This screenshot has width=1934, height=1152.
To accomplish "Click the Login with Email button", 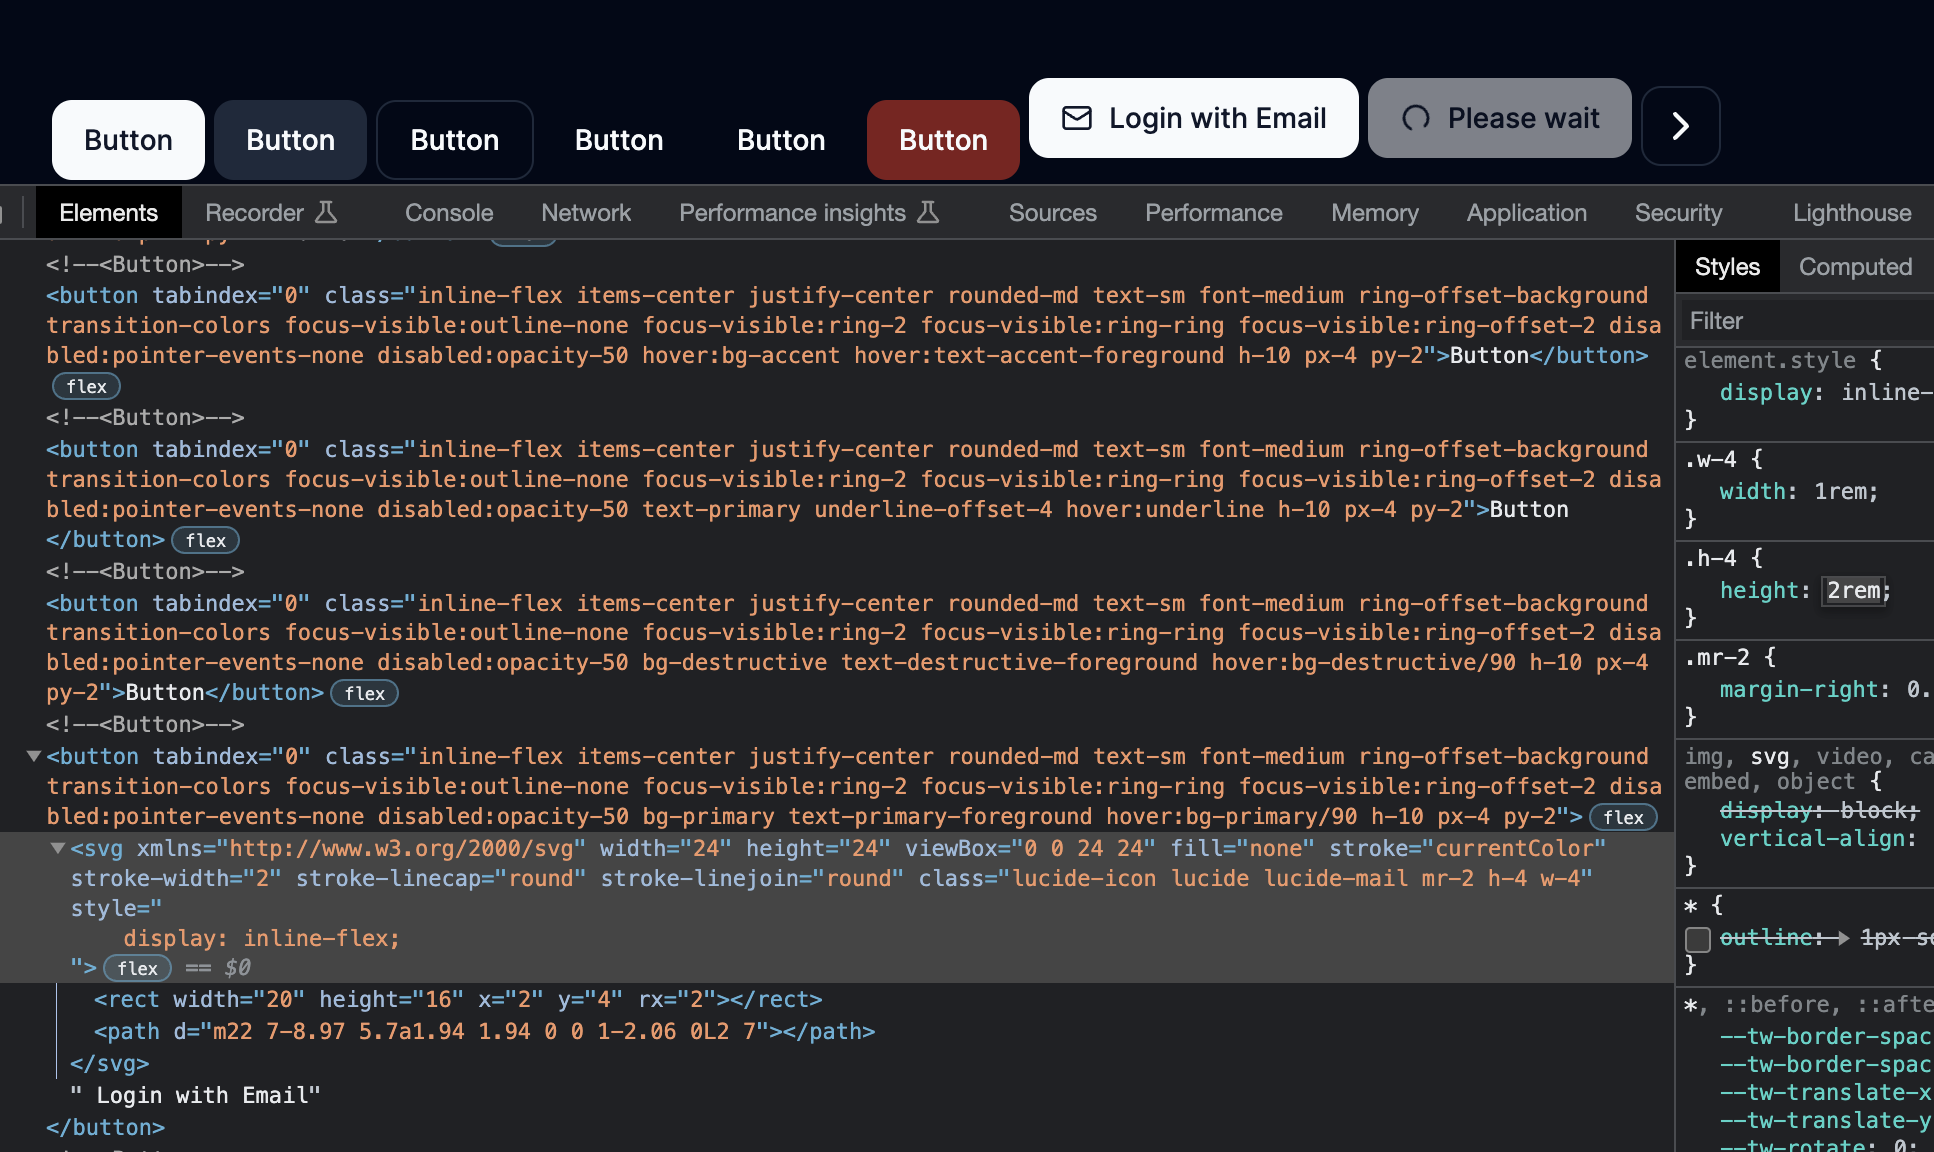I will (x=1193, y=118).
